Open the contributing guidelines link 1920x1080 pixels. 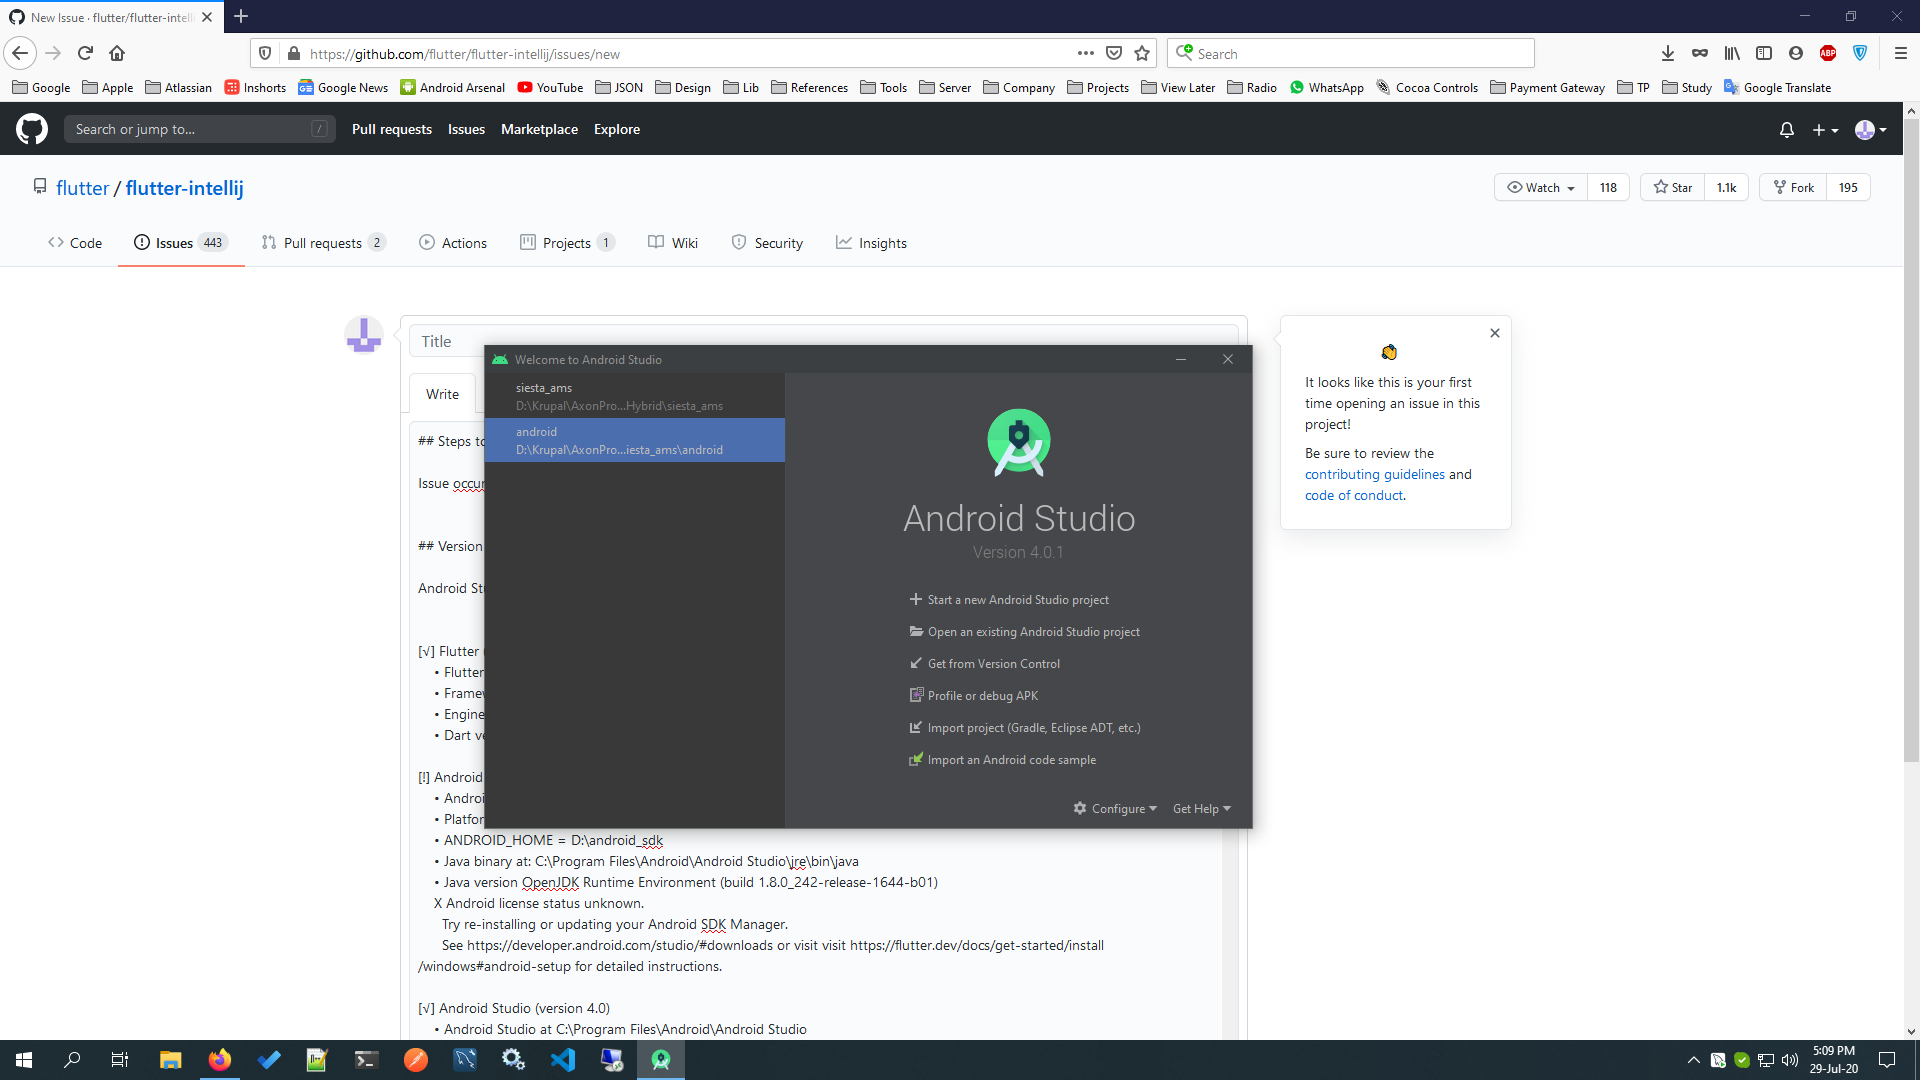(1373, 474)
